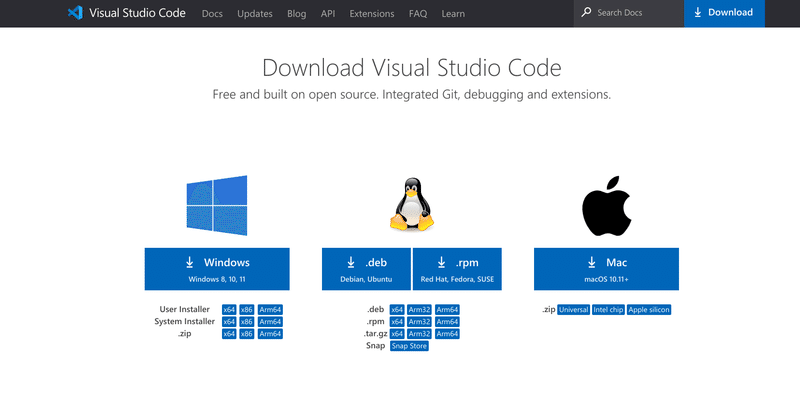The width and height of the screenshot is (800, 400).
Task: Select Linux .rpm Arm32 link
Action: pos(419,322)
